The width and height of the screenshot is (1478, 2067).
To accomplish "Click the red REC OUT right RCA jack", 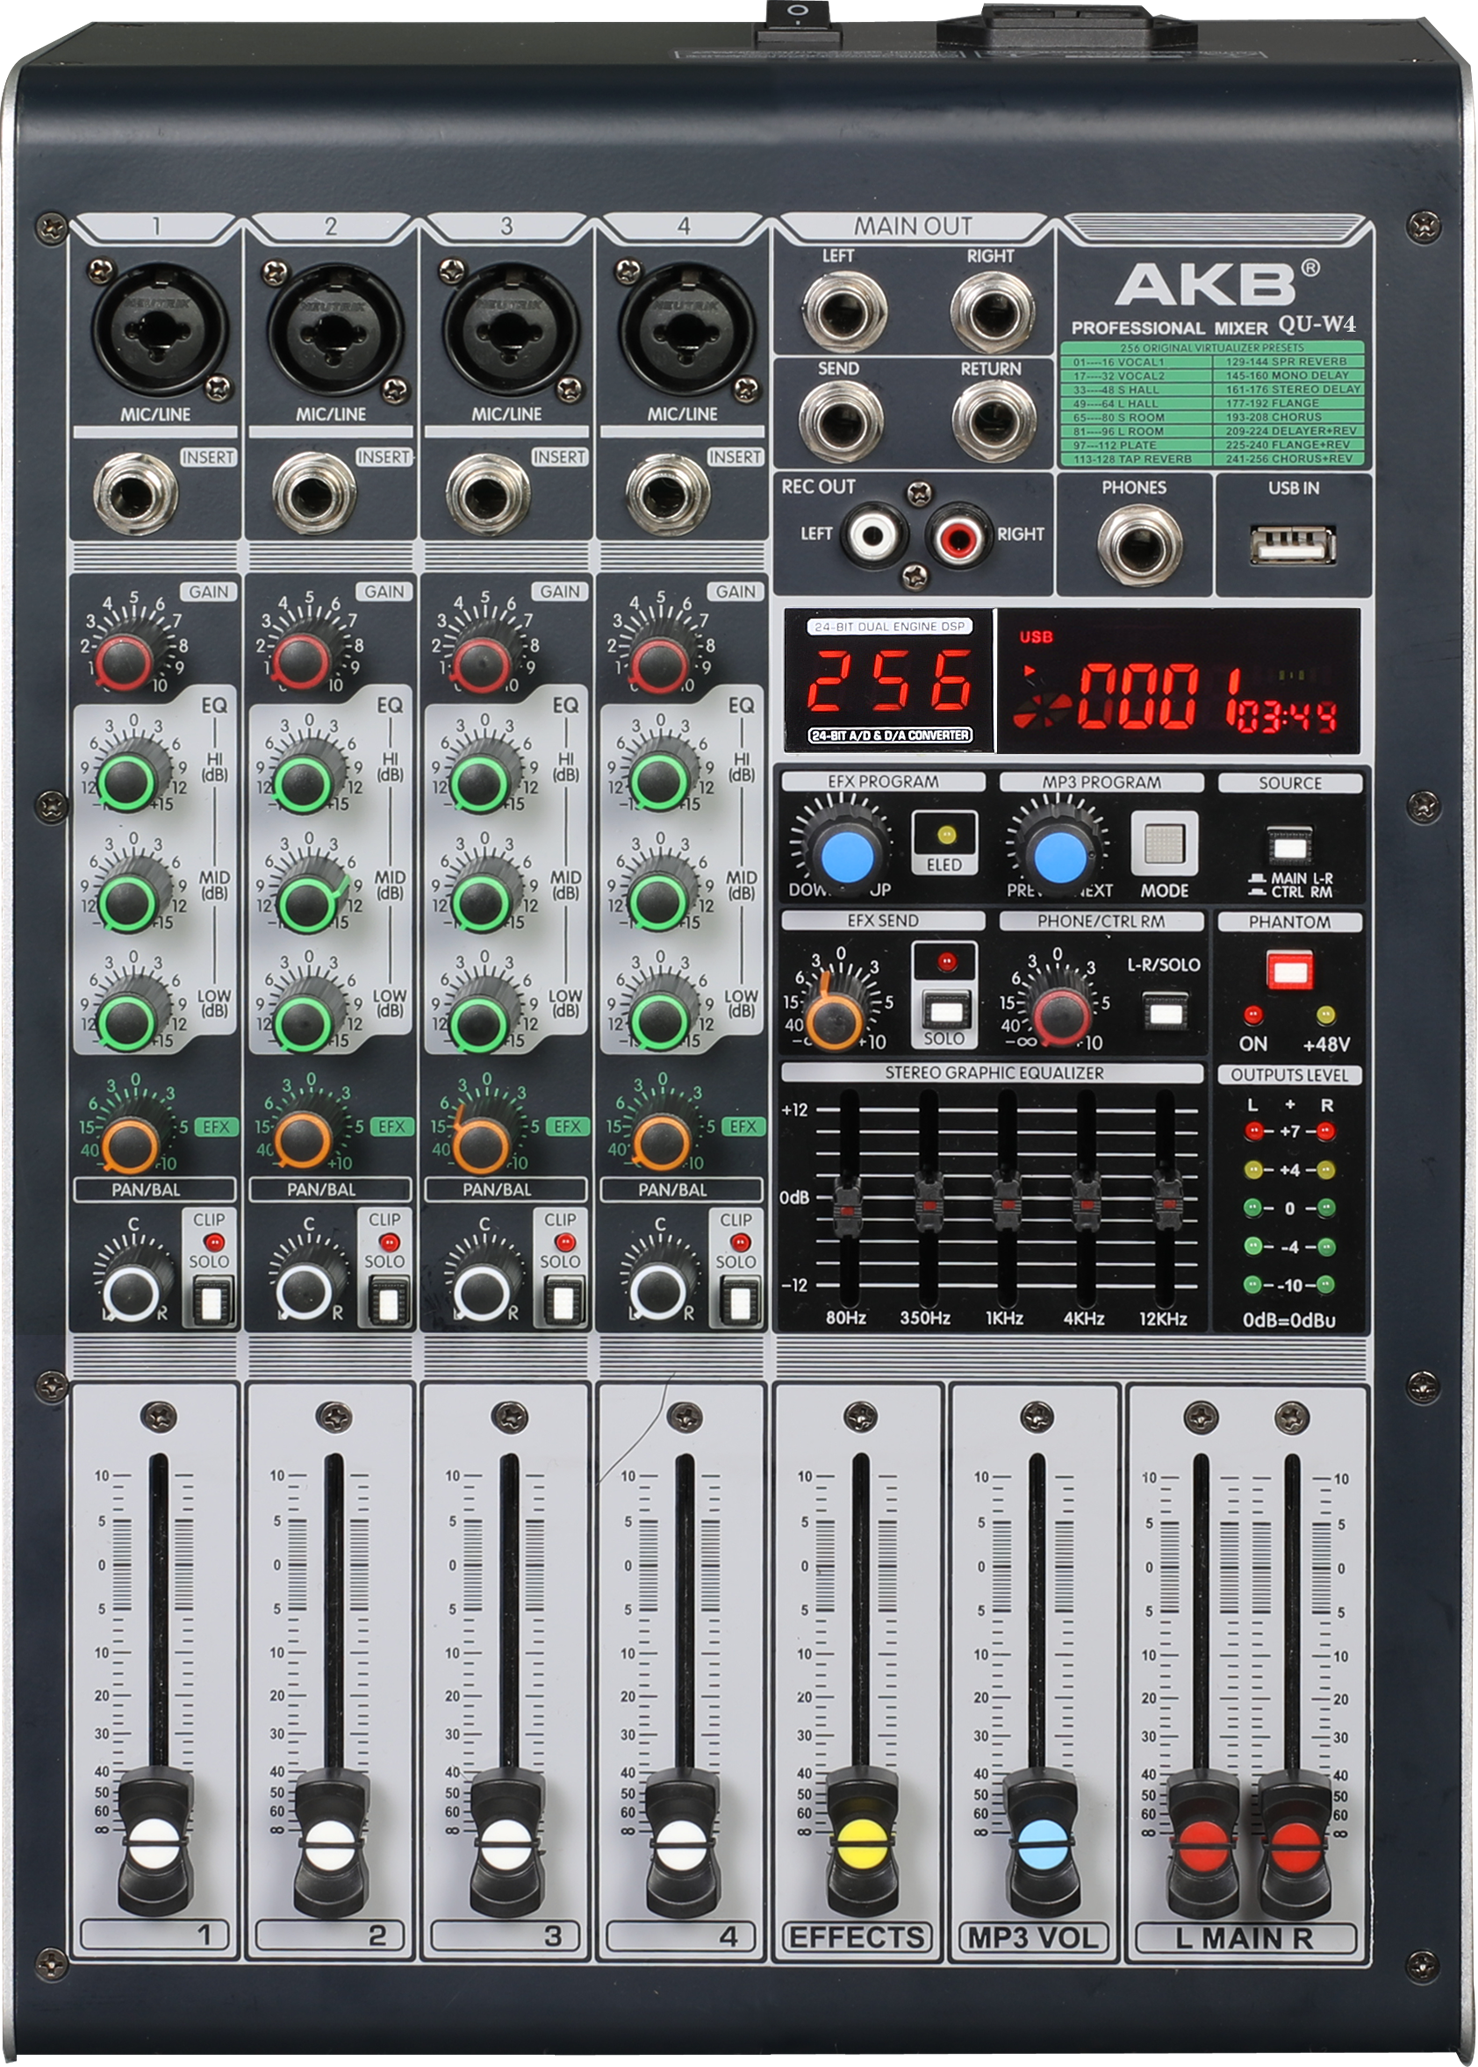I will 958,536.
